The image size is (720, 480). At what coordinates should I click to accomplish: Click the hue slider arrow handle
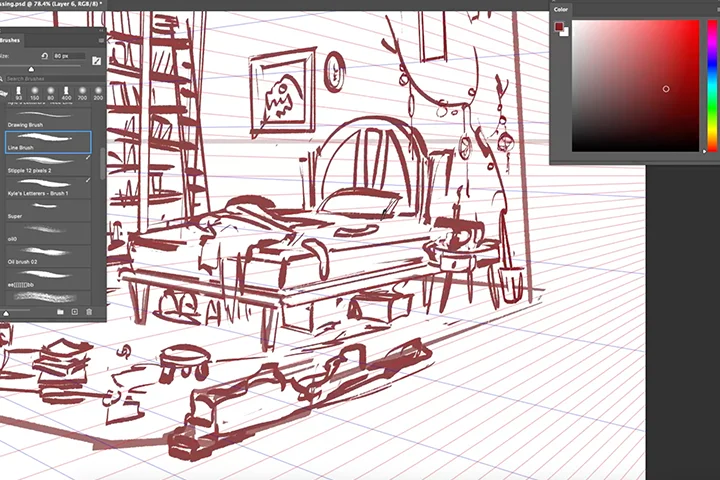pos(705,151)
